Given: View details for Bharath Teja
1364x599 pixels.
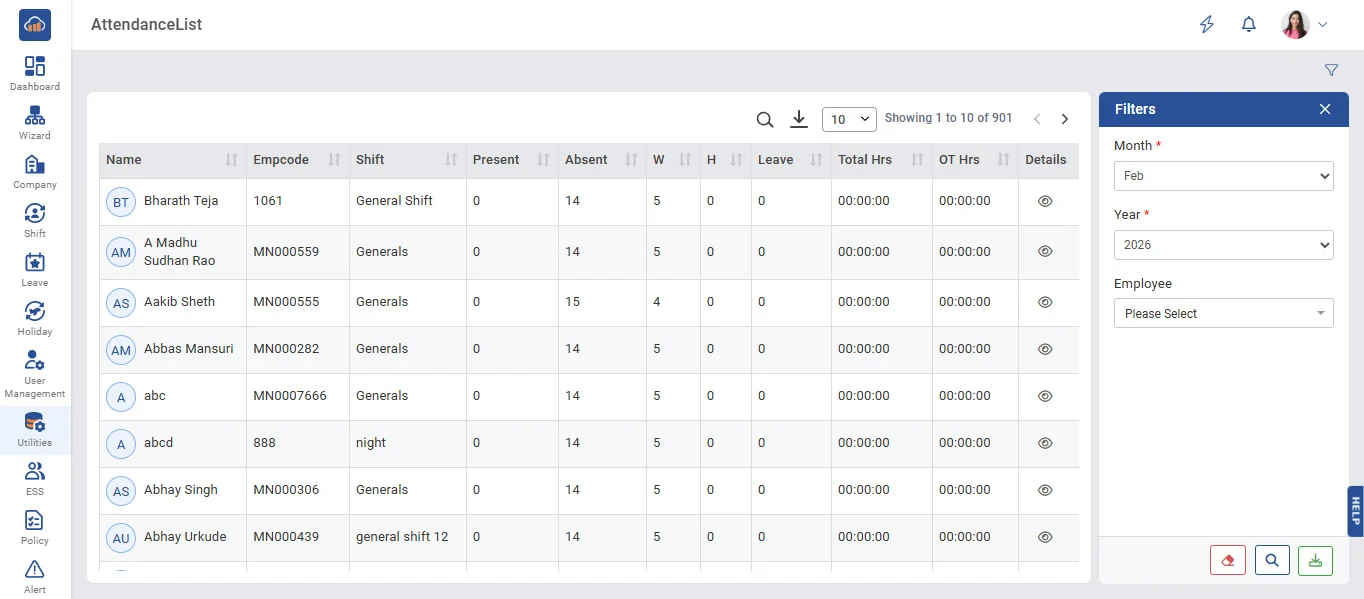Looking at the screenshot, I should coord(1045,201).
